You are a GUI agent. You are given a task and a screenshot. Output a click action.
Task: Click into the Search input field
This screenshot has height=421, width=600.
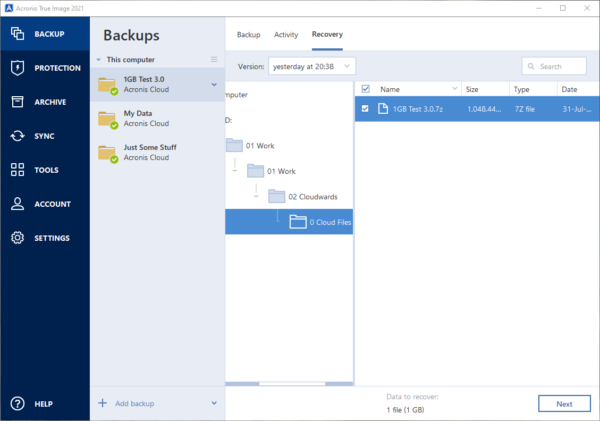pos(554,66)
